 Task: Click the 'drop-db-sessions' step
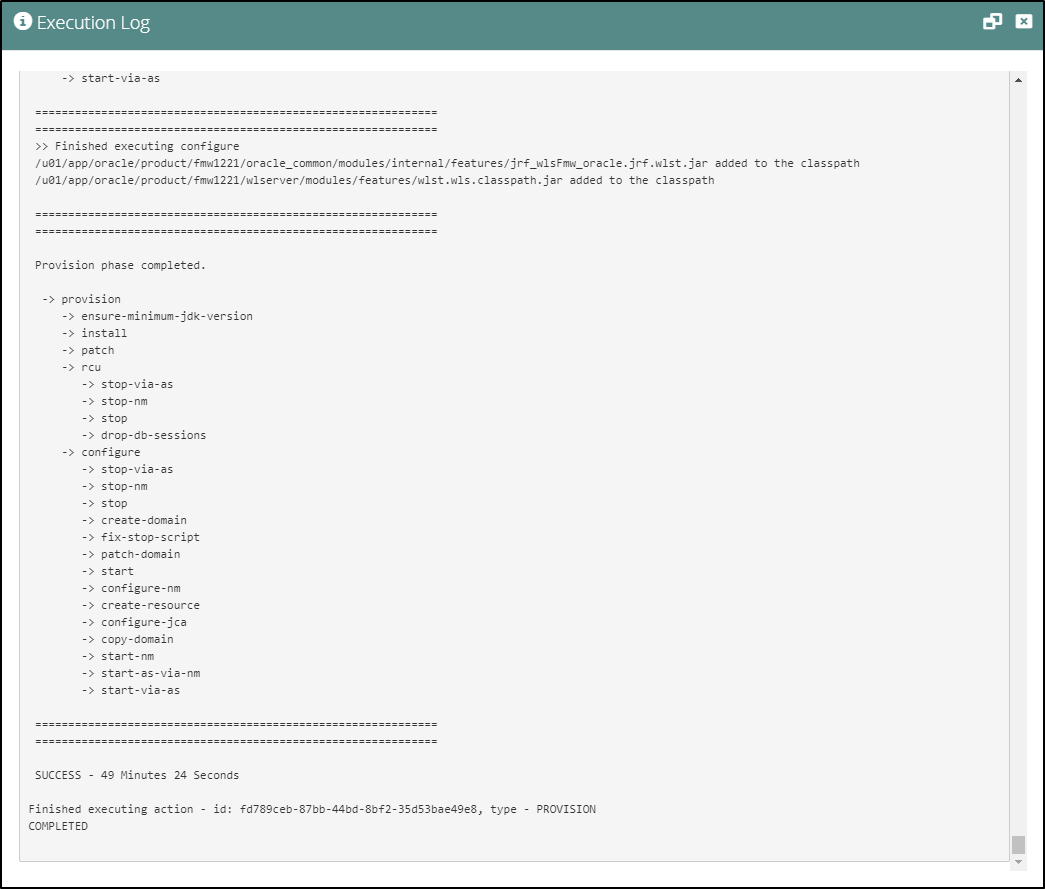coord(153,435)
